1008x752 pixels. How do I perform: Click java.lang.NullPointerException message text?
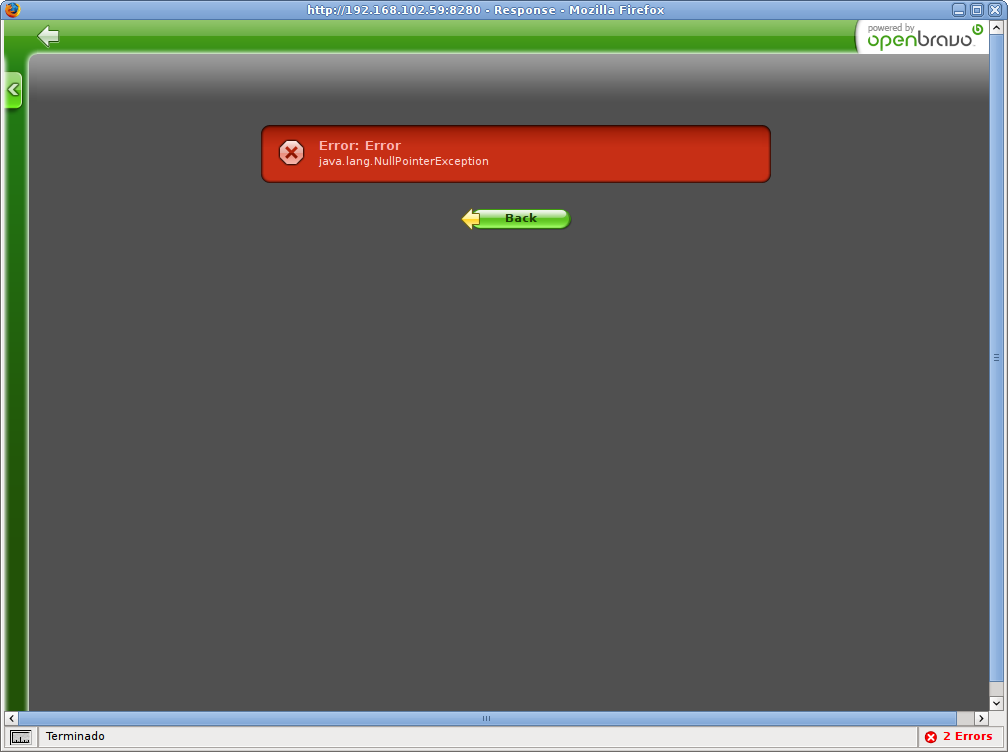tap(404, 161)
